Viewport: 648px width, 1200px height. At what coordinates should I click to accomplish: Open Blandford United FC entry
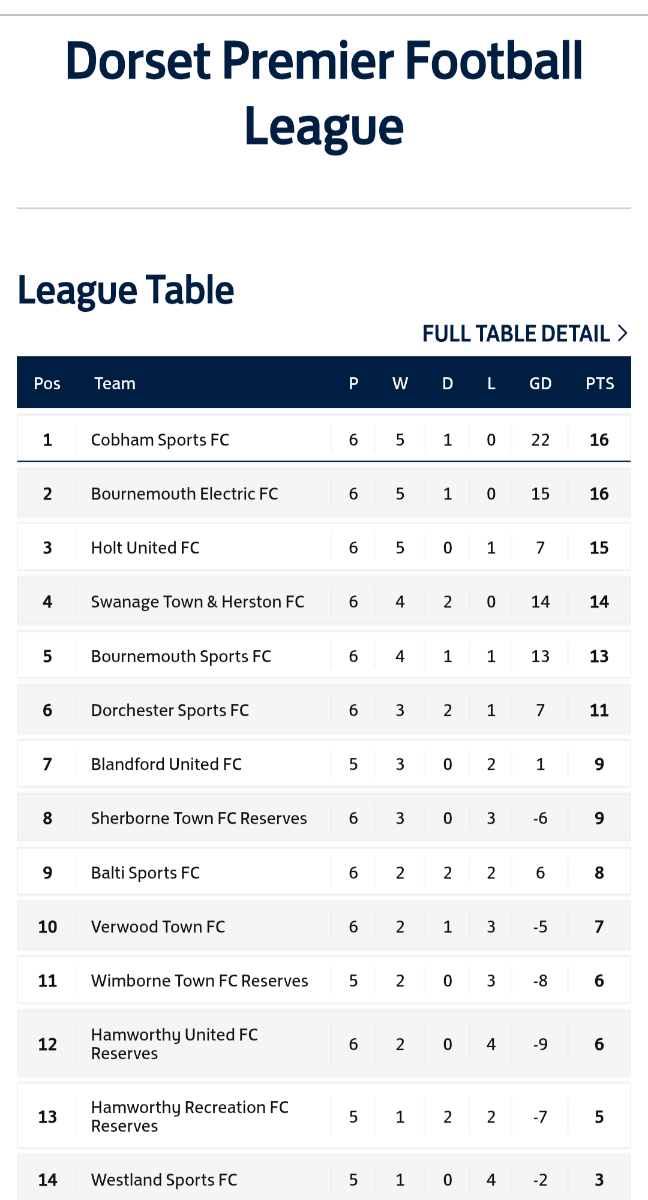166,764
